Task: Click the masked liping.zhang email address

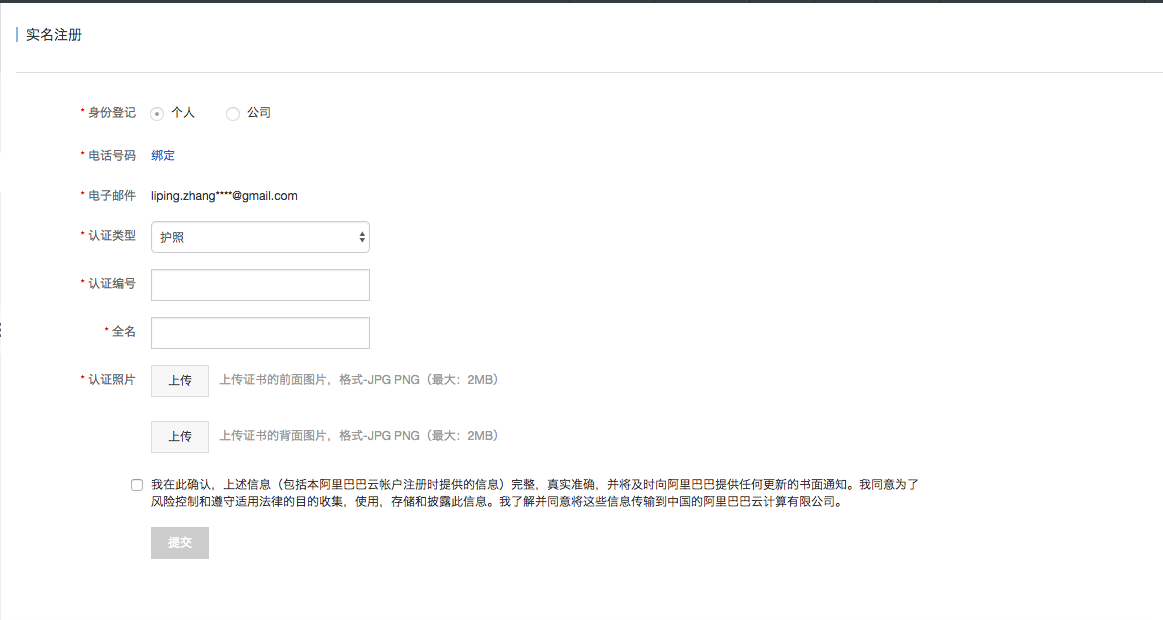Action: tap(224, 196)
